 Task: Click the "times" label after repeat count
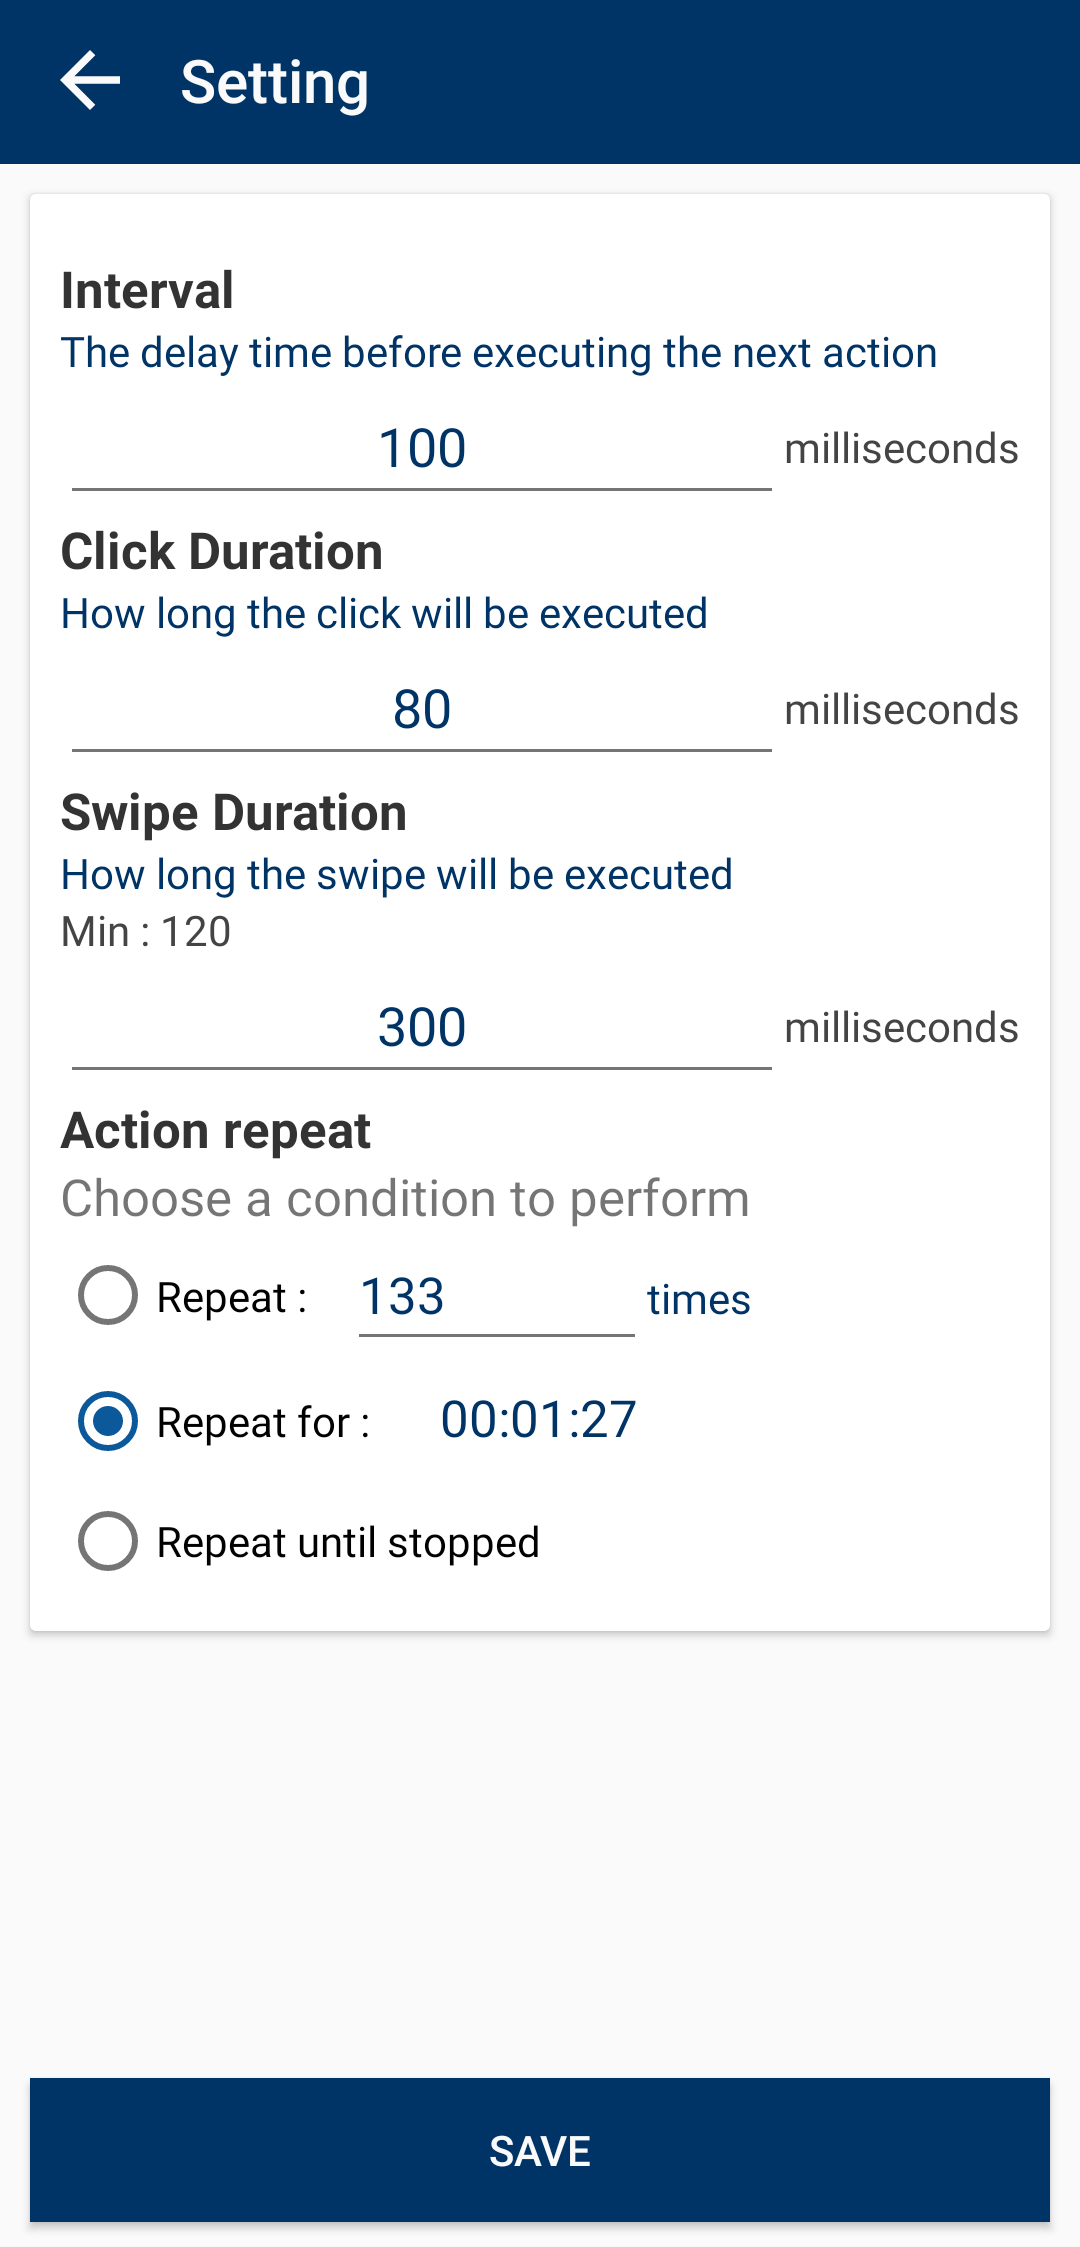698,1300
